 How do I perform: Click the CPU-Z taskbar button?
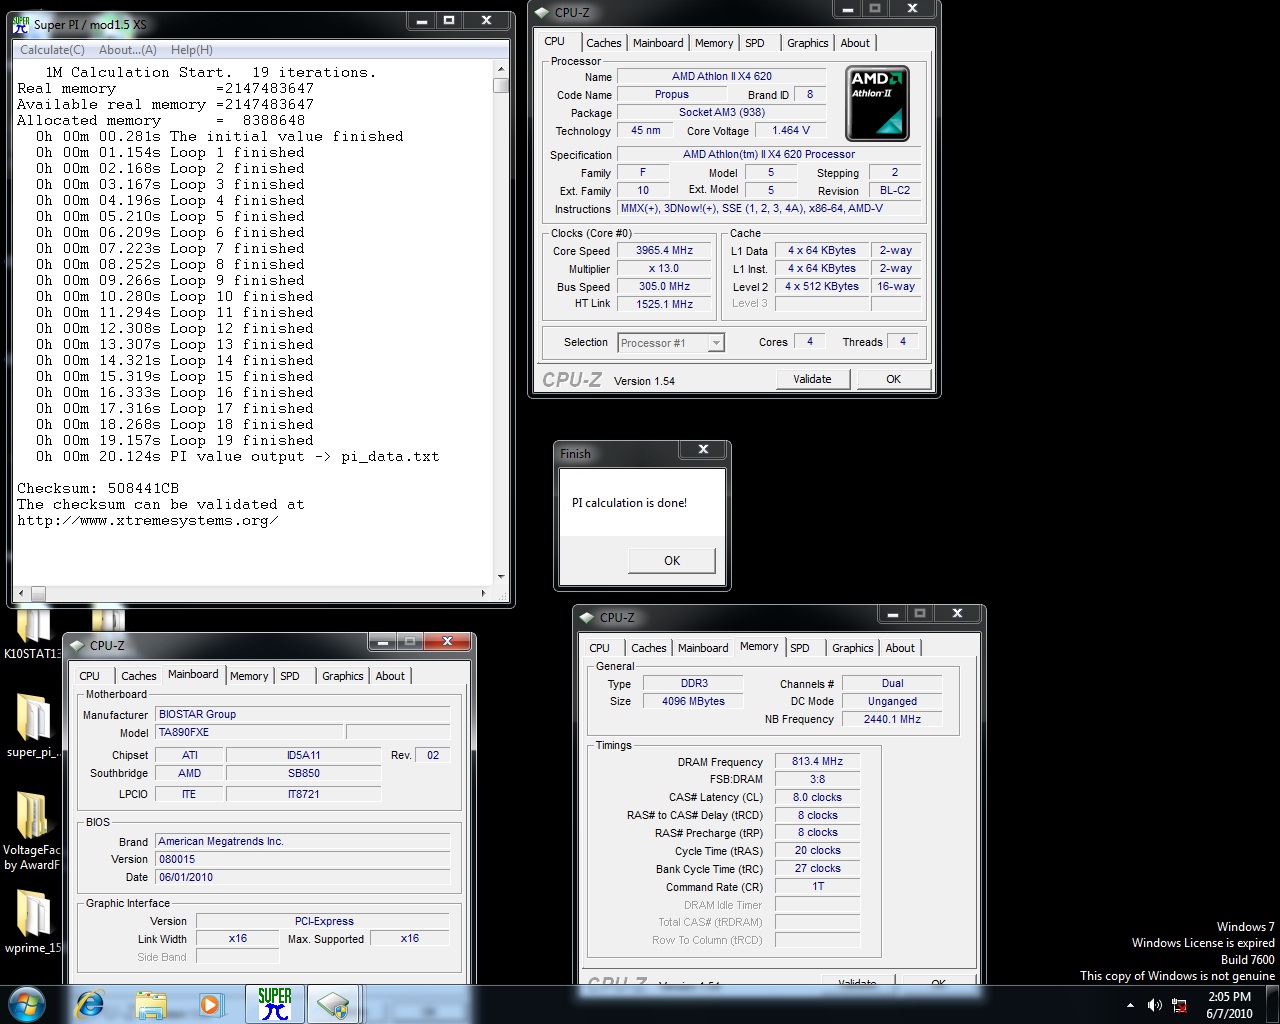(335, 1004)
